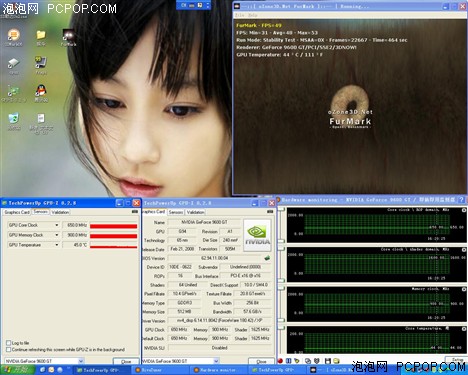
Task: Open GPU selector dropdown in GPU-Z Graphics Card window
Action: click(x=216, y=361)
